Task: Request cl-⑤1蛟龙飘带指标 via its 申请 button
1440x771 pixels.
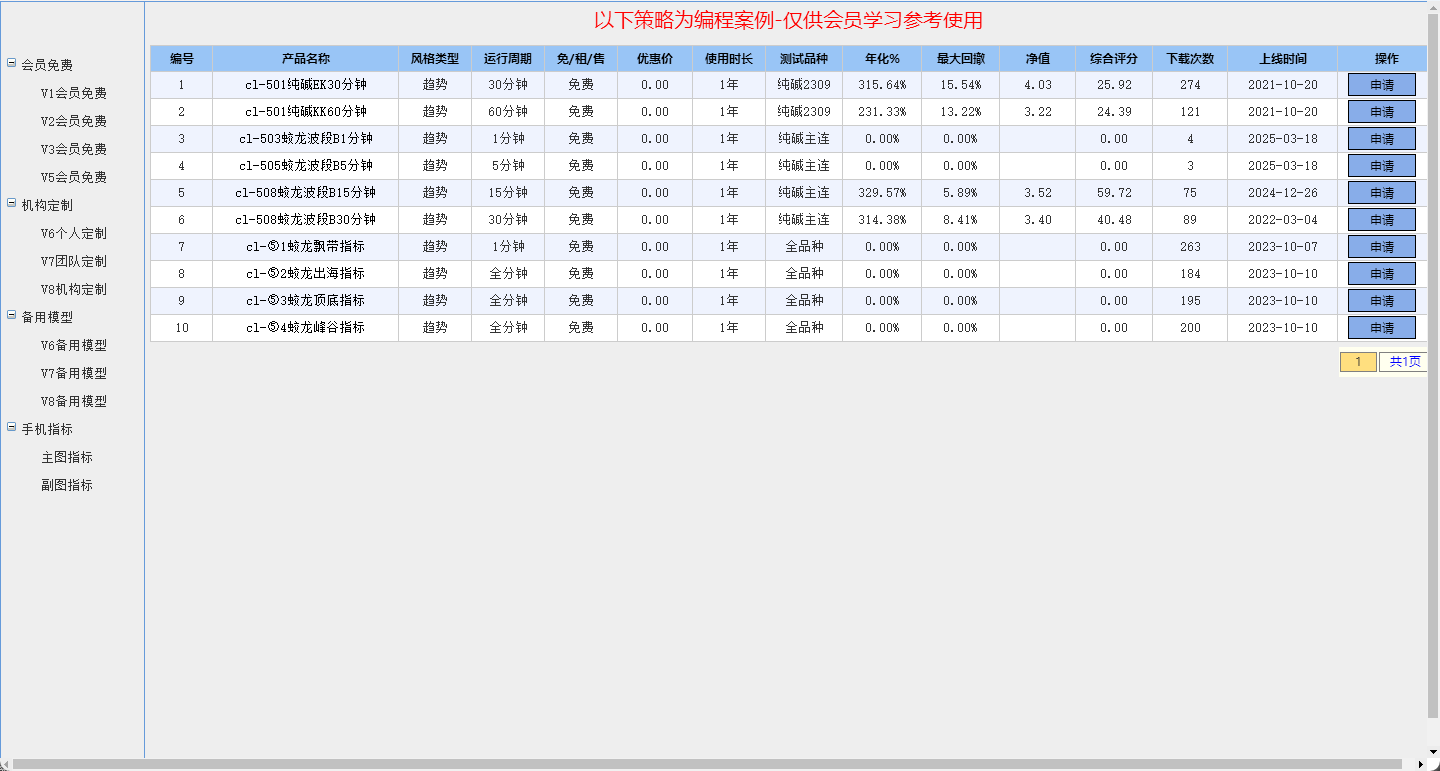Action: pyautogui.click(x=1381, y=247)
